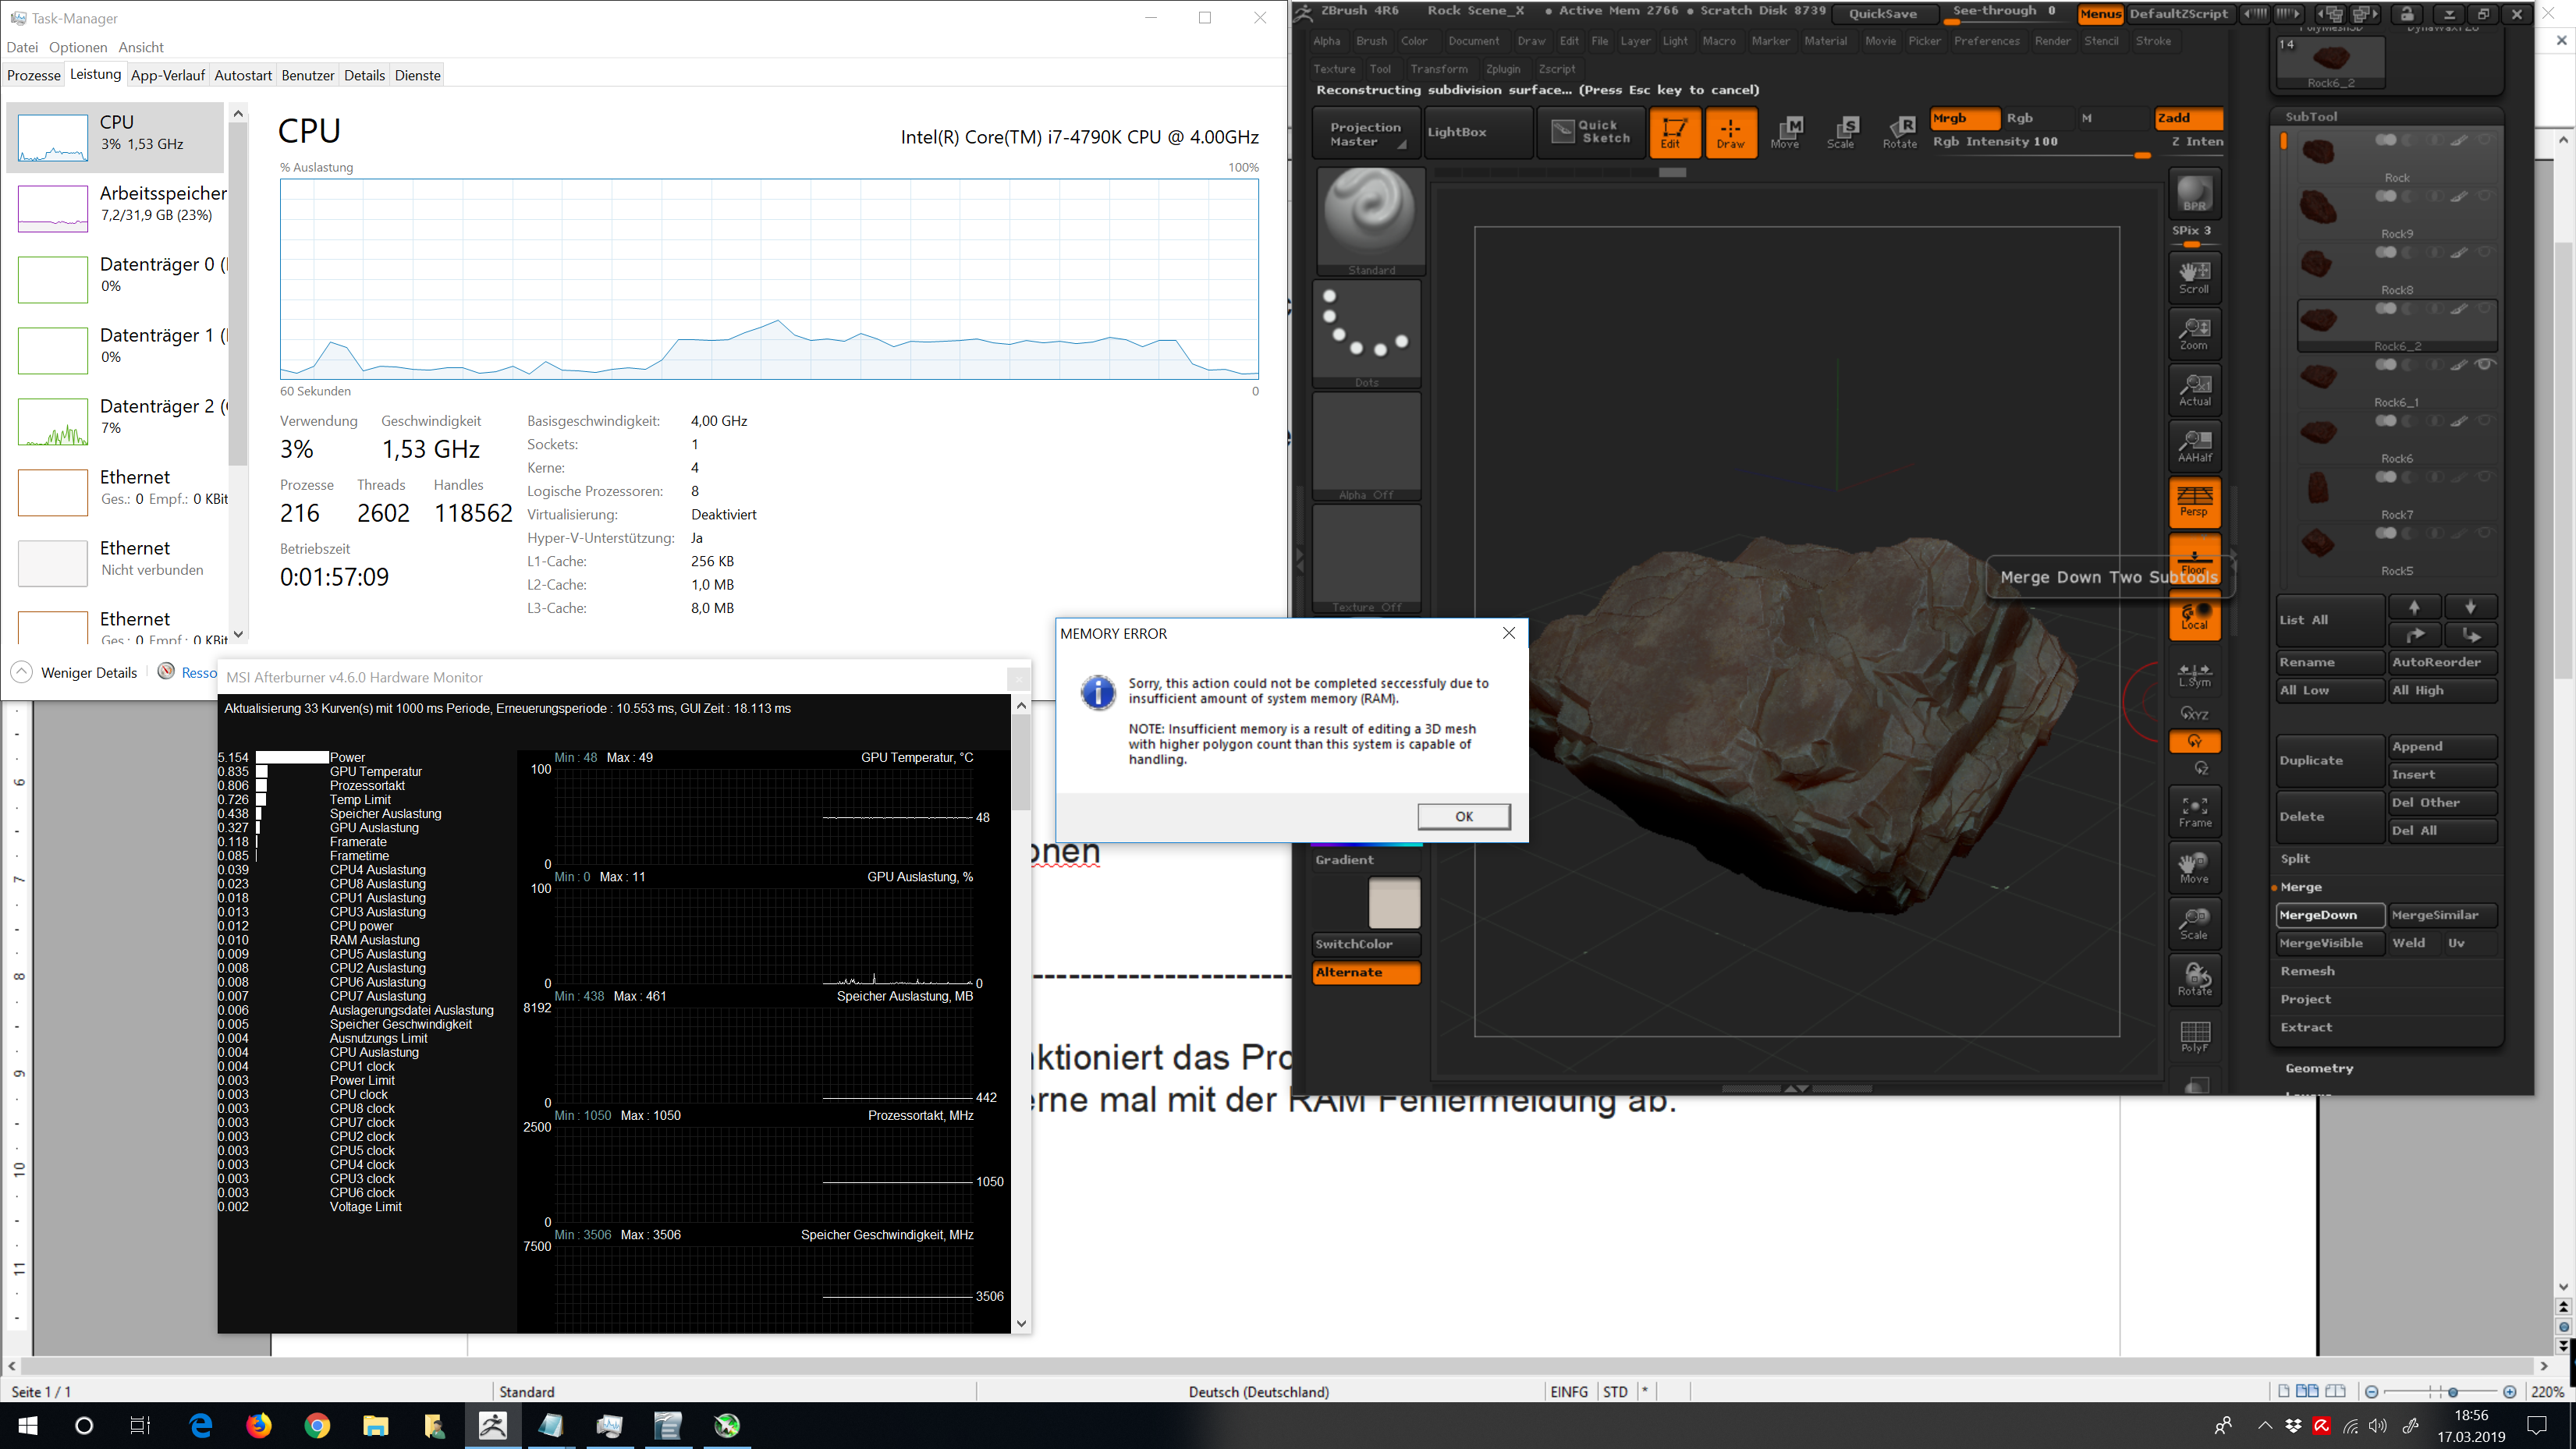This screenshot has width=2576, height=1449.
Task: Select the Leistung tab in Task Manager
Action: (94, 74)
